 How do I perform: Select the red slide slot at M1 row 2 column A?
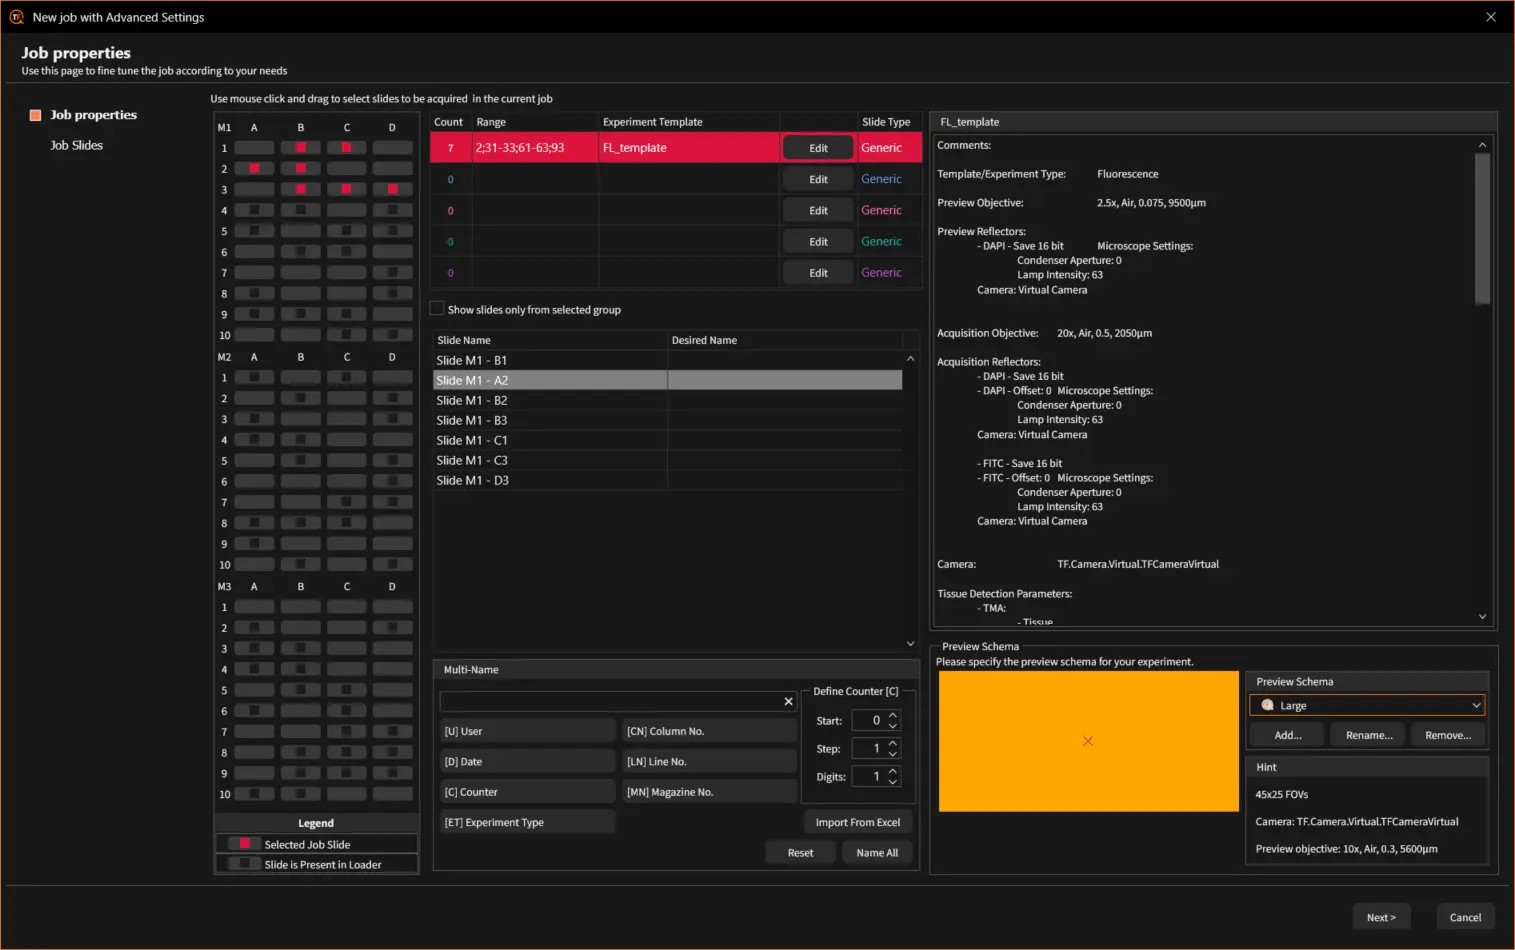click(x=254, y=169)
